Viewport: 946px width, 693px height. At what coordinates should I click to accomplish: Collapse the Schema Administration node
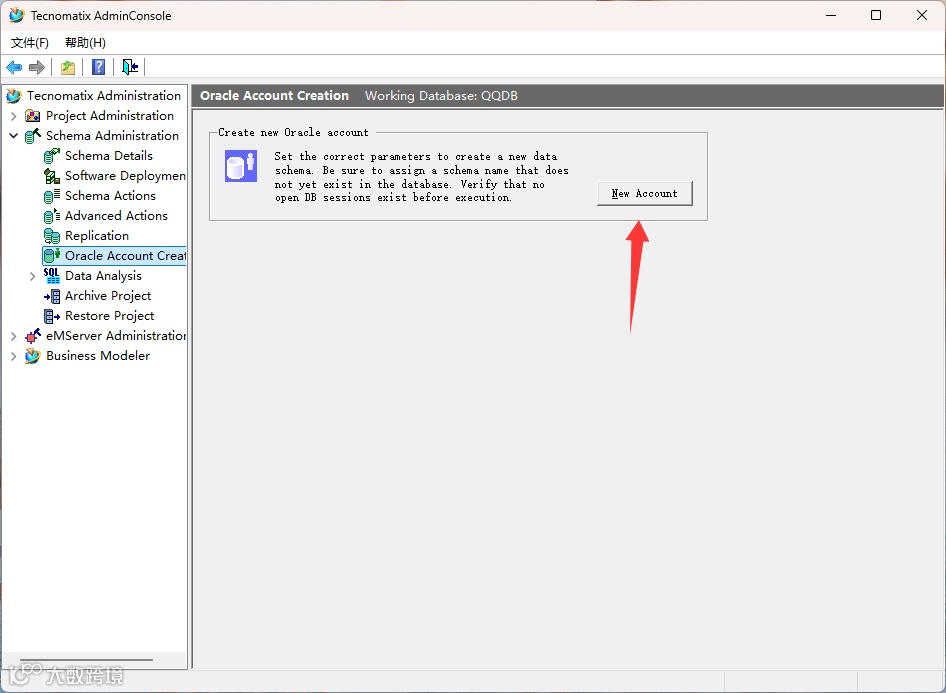pos(13,136)
